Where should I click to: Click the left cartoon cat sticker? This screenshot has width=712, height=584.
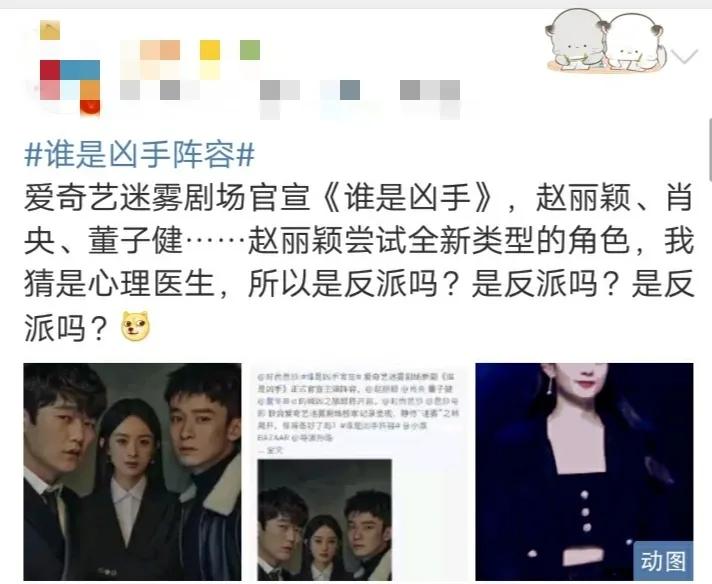point(576,41)
